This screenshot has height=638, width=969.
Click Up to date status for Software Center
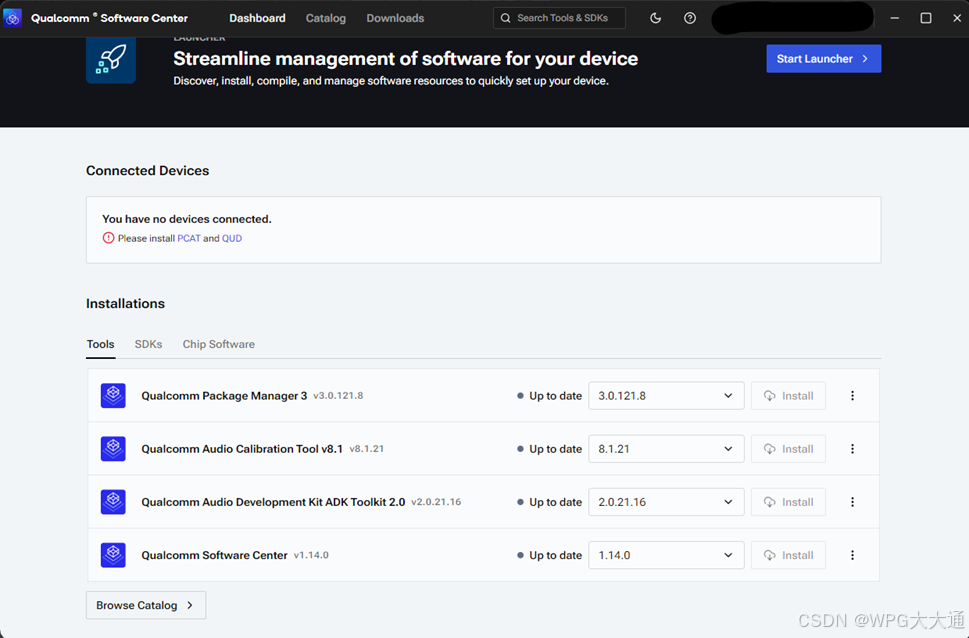tap(549, 555)
